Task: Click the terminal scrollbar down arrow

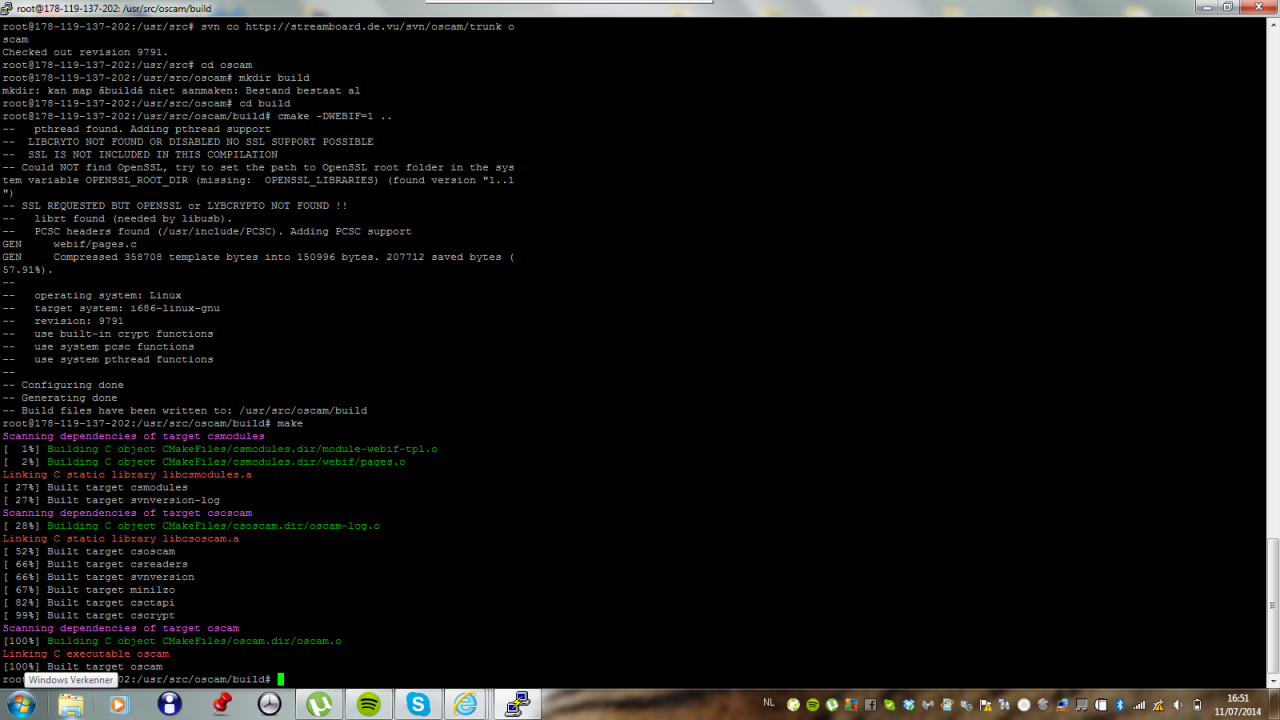Action: (1273, 680)
